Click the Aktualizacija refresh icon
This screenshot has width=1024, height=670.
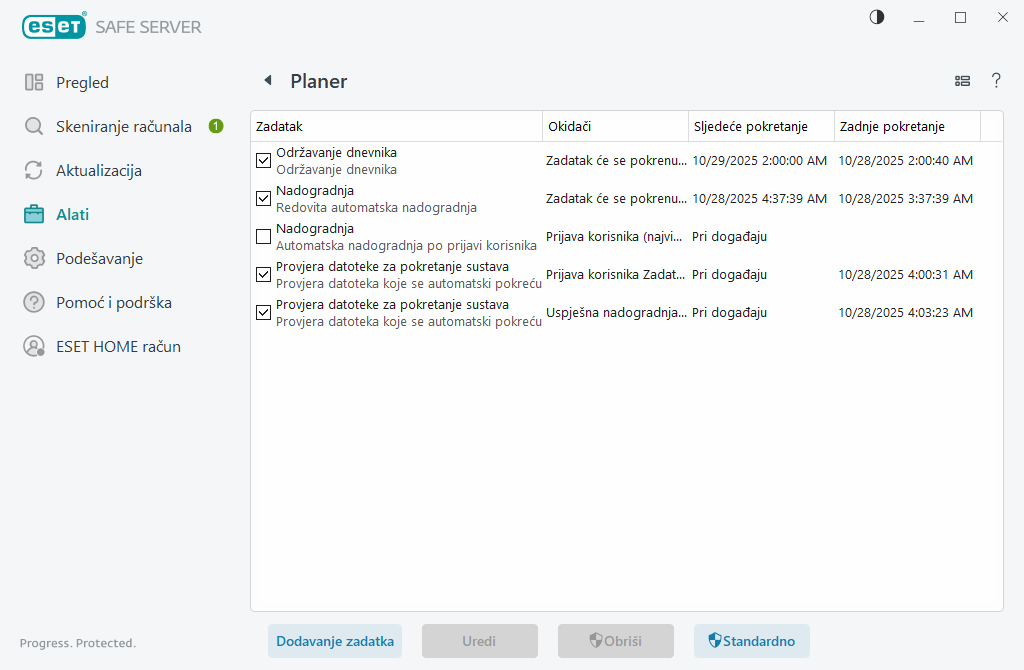pyautogui.click(x=34, y=171)
